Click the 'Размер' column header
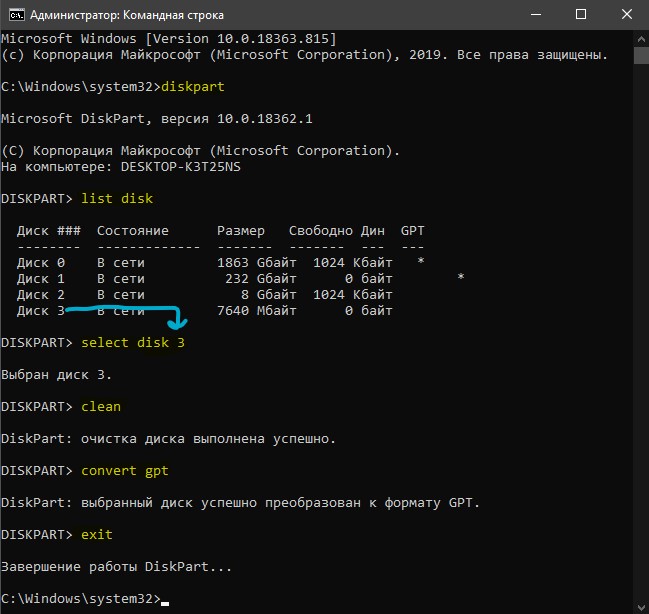The height and width of the screenshot is (614, 649). [x=240, y=231]
